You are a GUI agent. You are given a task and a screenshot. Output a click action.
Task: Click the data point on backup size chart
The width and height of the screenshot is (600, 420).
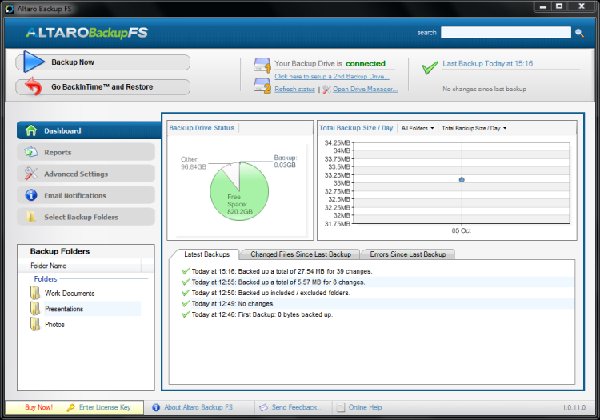tap(461, 179)
